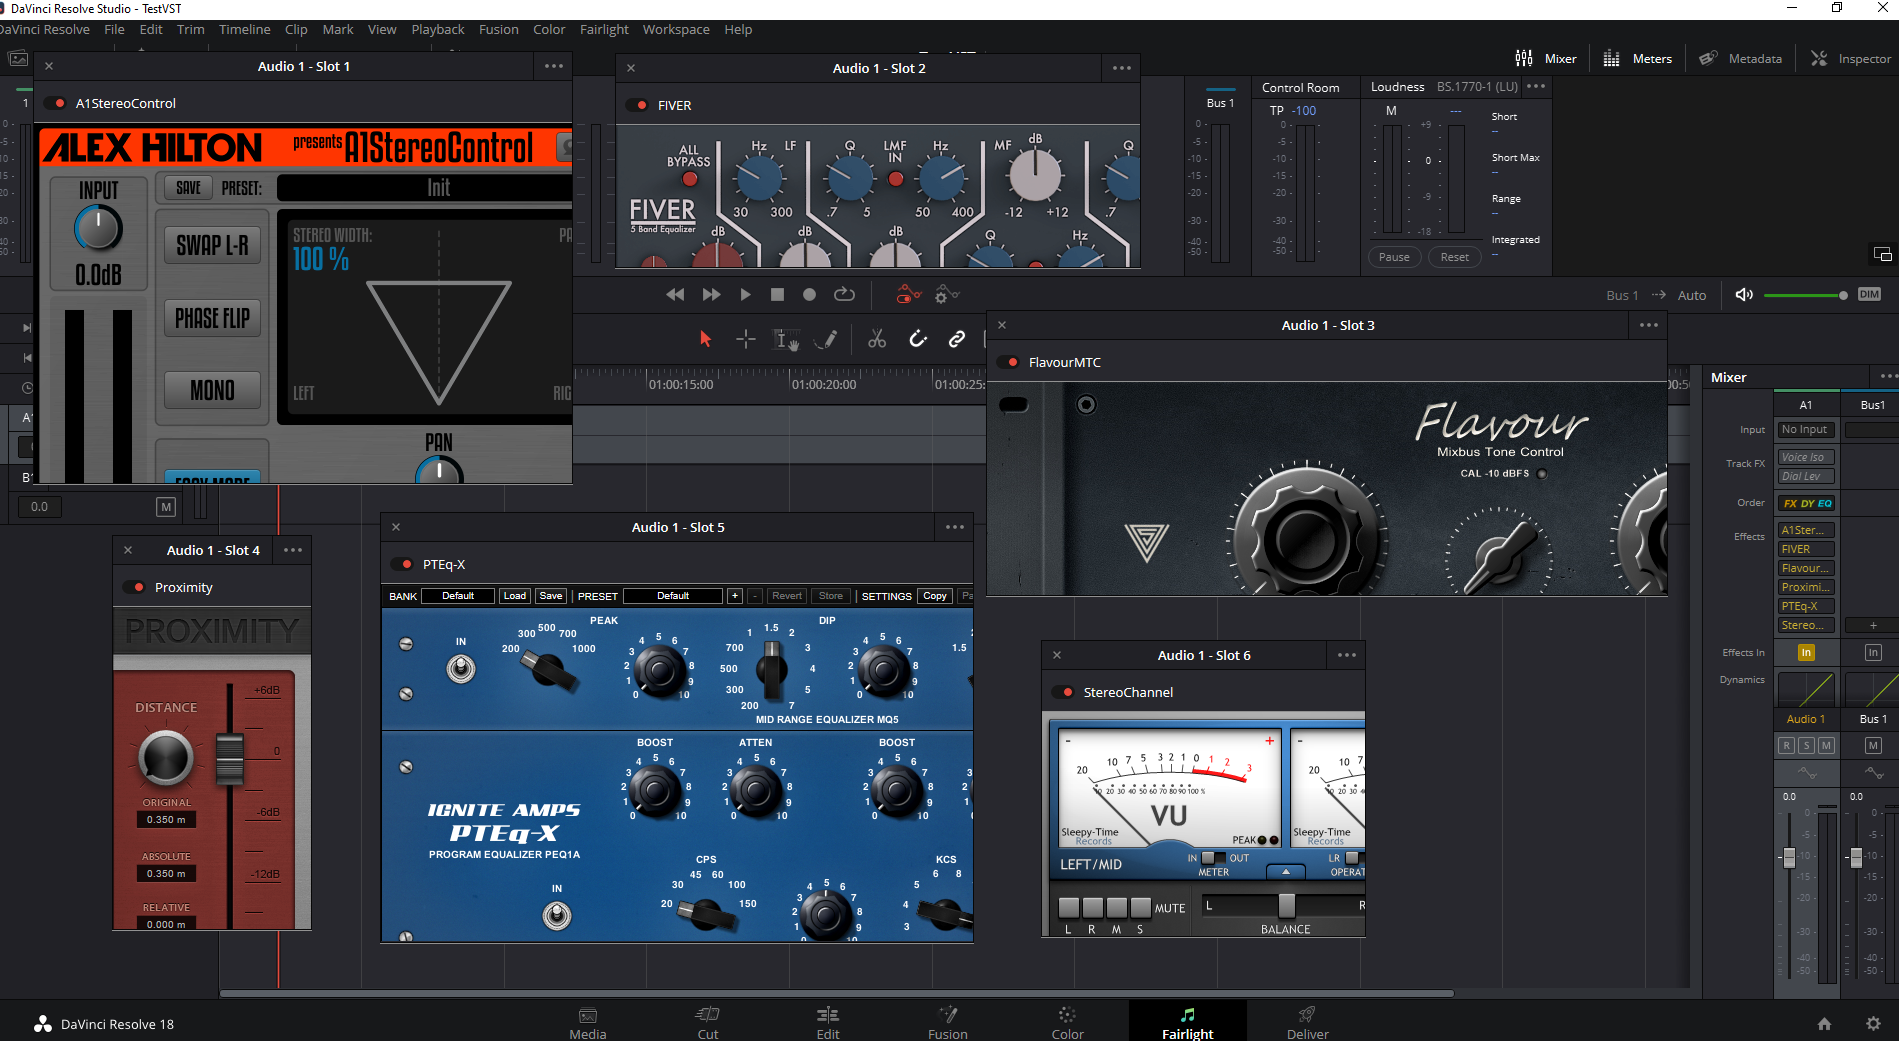Toggle PTEq-X plugin enable switch
This screenshot has height=1041, width=1899.
403,564
